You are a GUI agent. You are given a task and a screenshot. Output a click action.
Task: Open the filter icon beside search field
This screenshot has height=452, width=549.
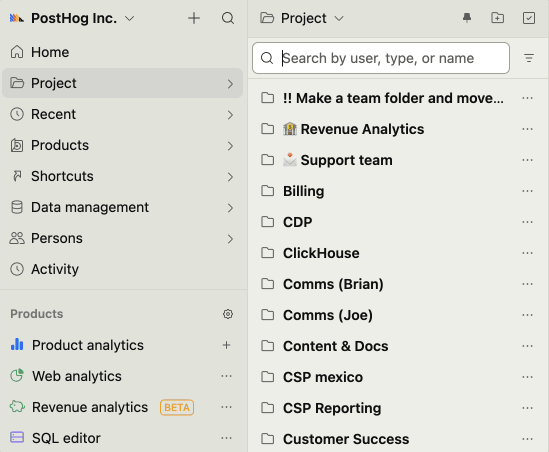529,58
